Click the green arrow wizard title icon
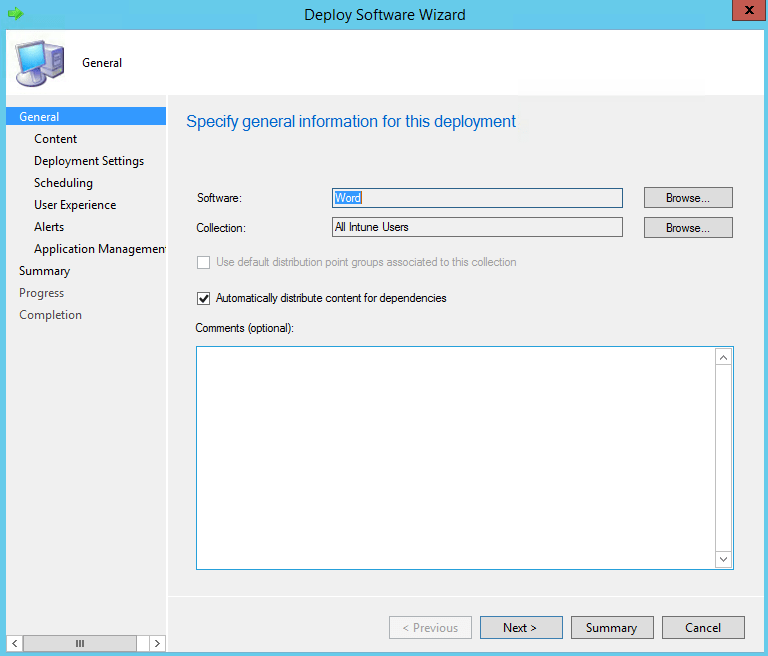 click(15, 14)
